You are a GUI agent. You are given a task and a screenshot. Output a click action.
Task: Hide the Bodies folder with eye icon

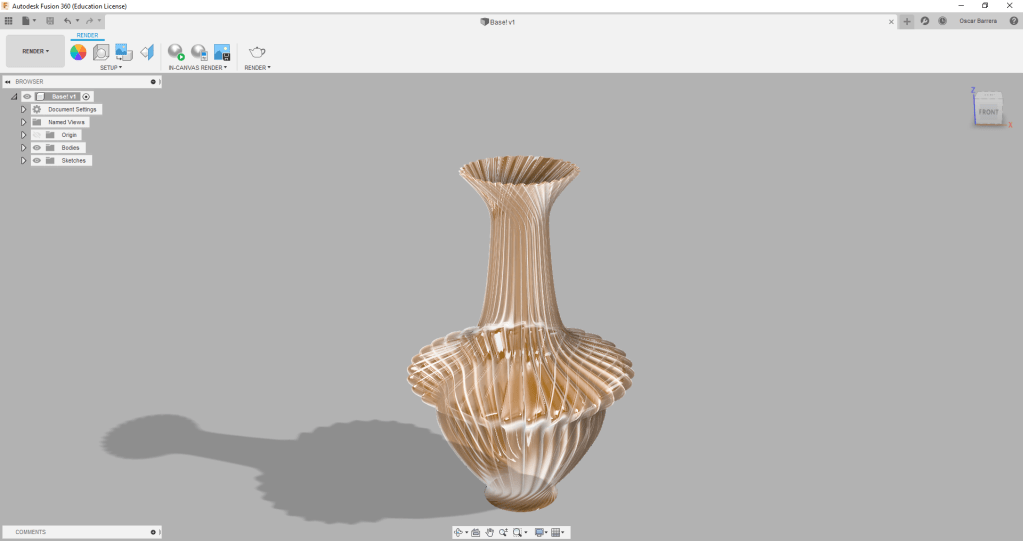[37, 148]
